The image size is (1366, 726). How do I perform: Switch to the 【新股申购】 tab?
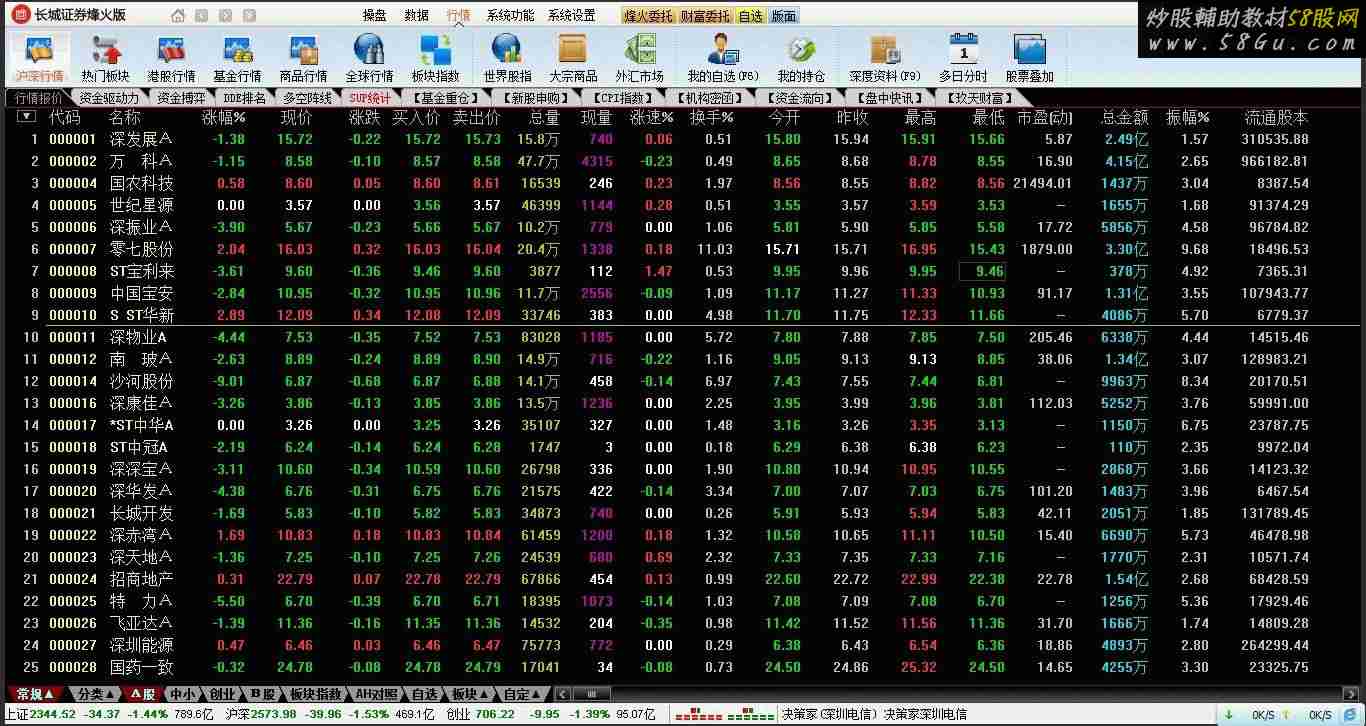538,98
